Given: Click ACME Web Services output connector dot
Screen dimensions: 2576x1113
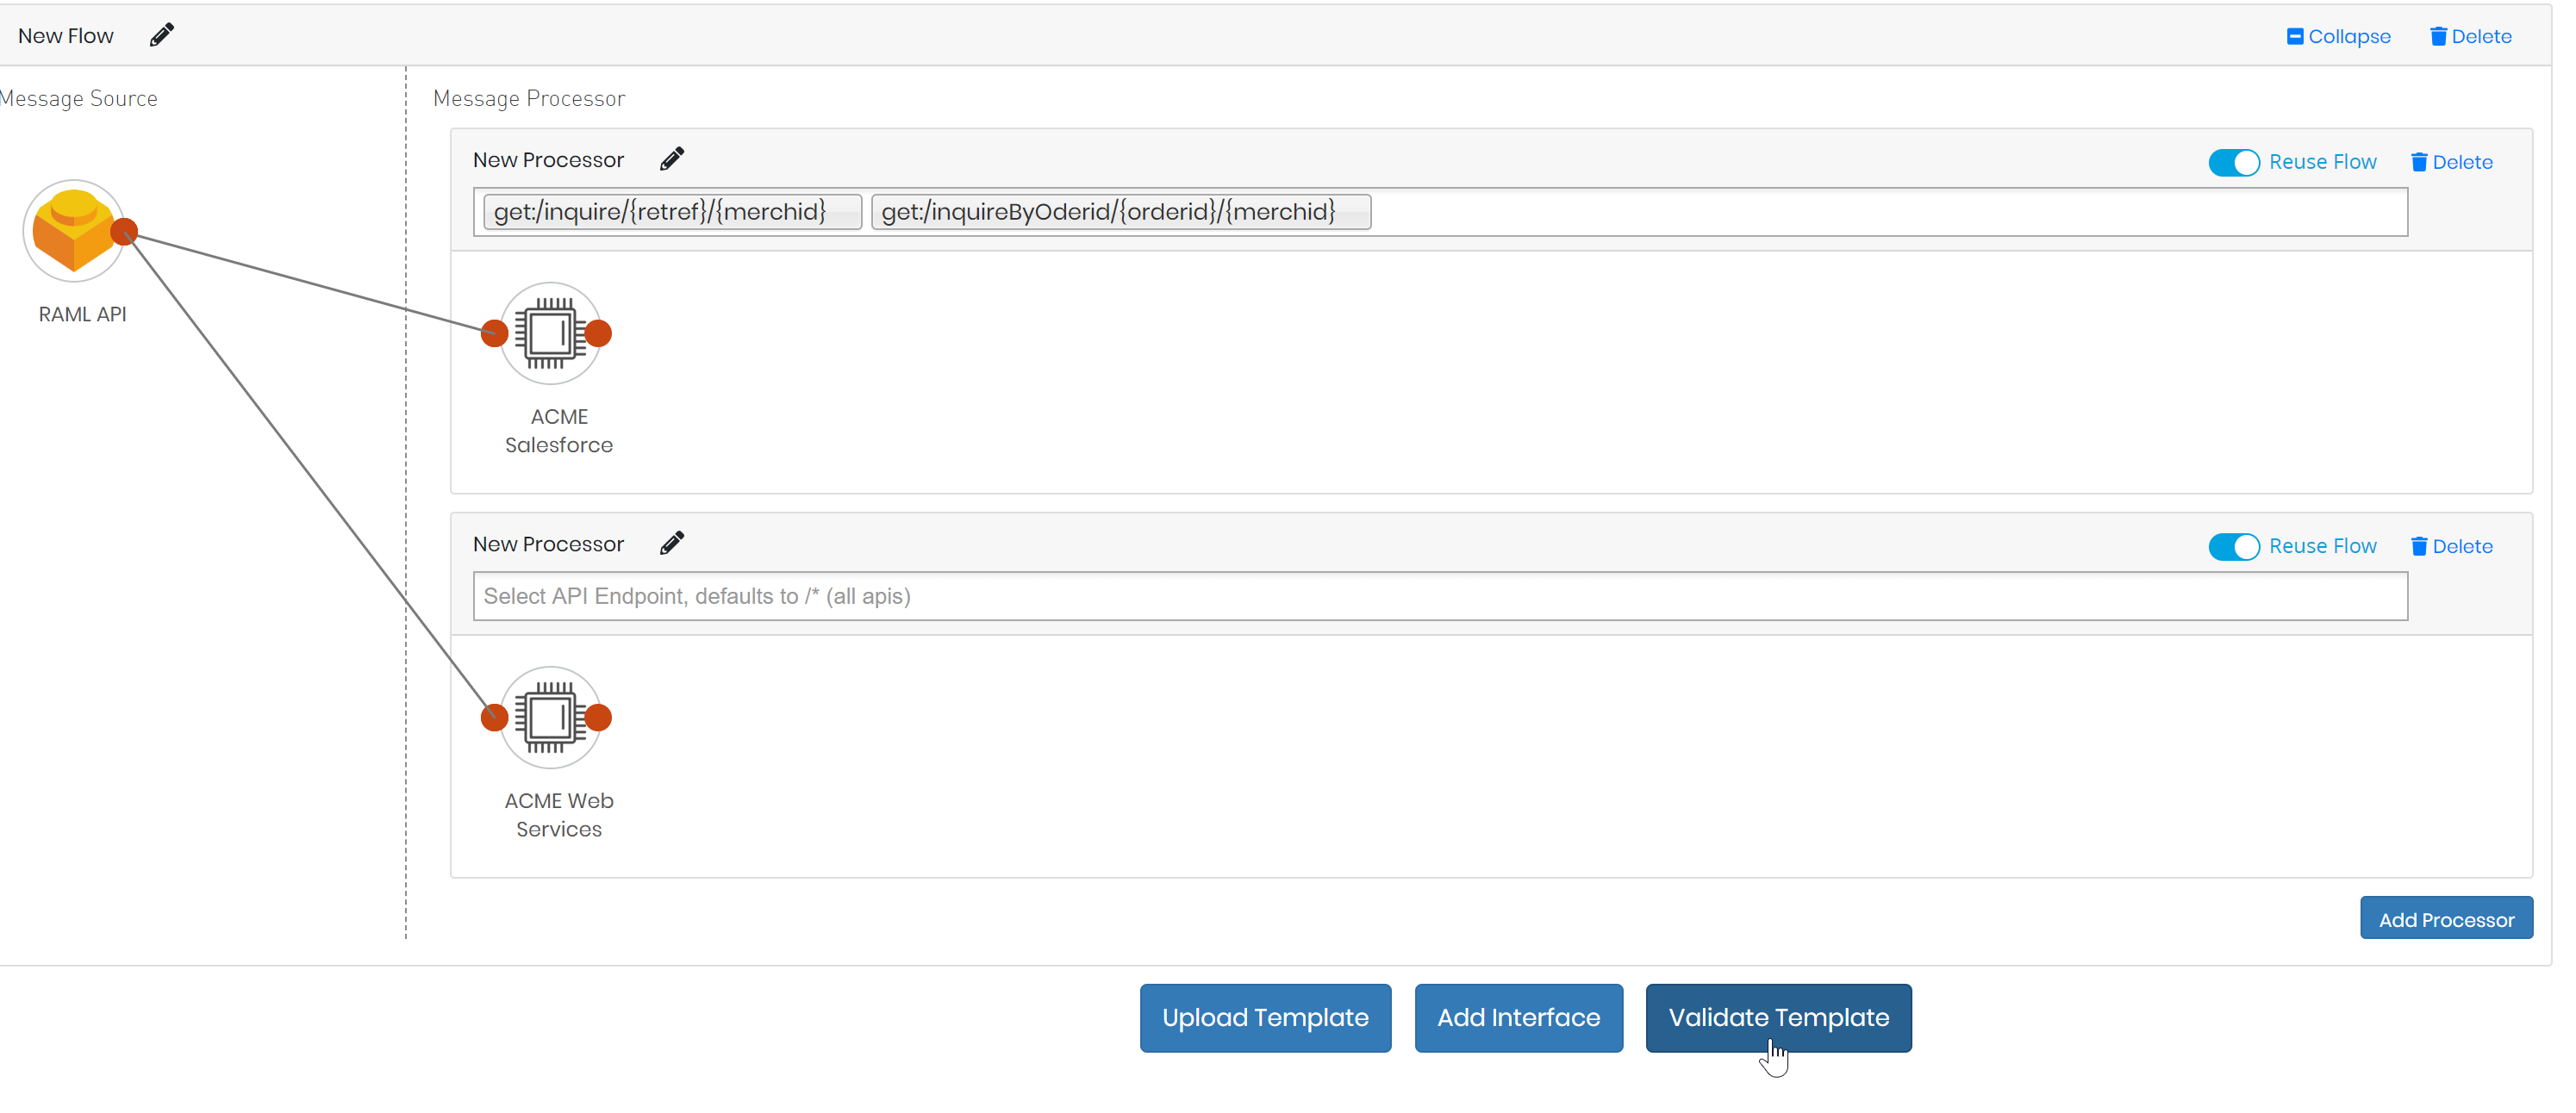Looking at the screenshot, I should (598, 717).
